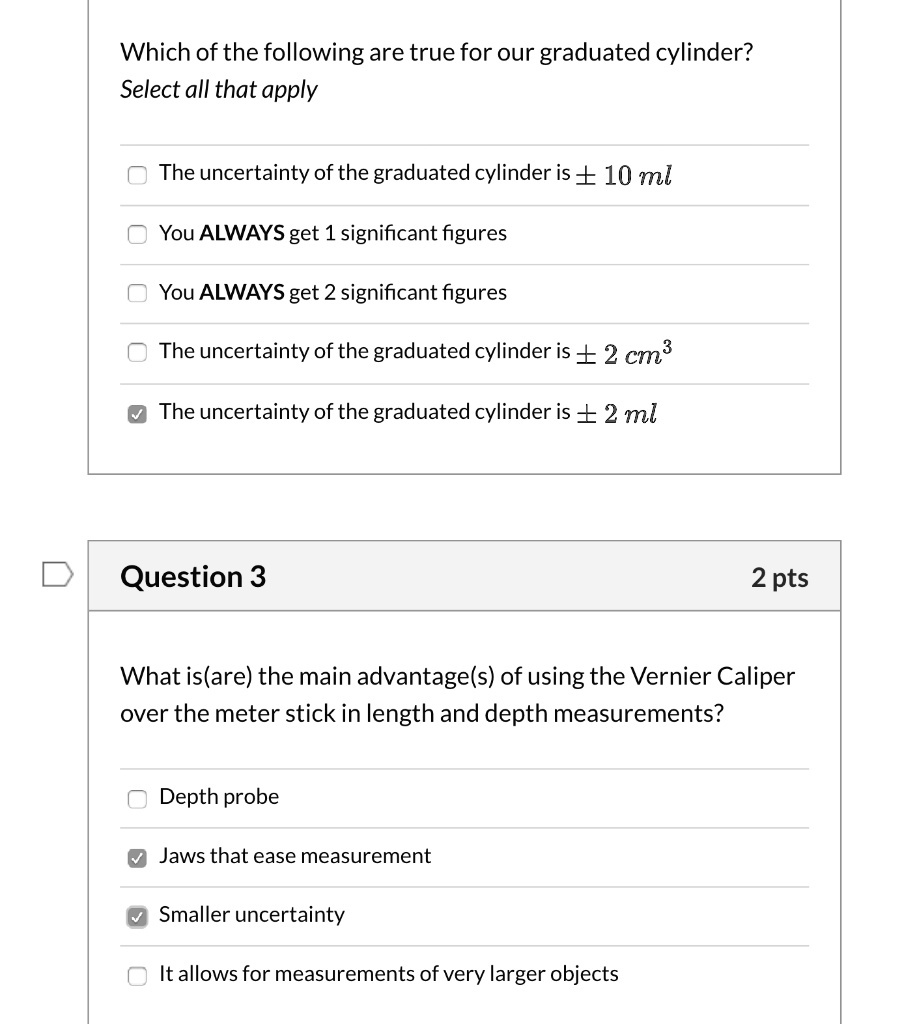The height and width of the screenshot is (1024, 917).
Task: Uncheck the 'Smaller uncertainty' answer
Action: click(137, 916)
